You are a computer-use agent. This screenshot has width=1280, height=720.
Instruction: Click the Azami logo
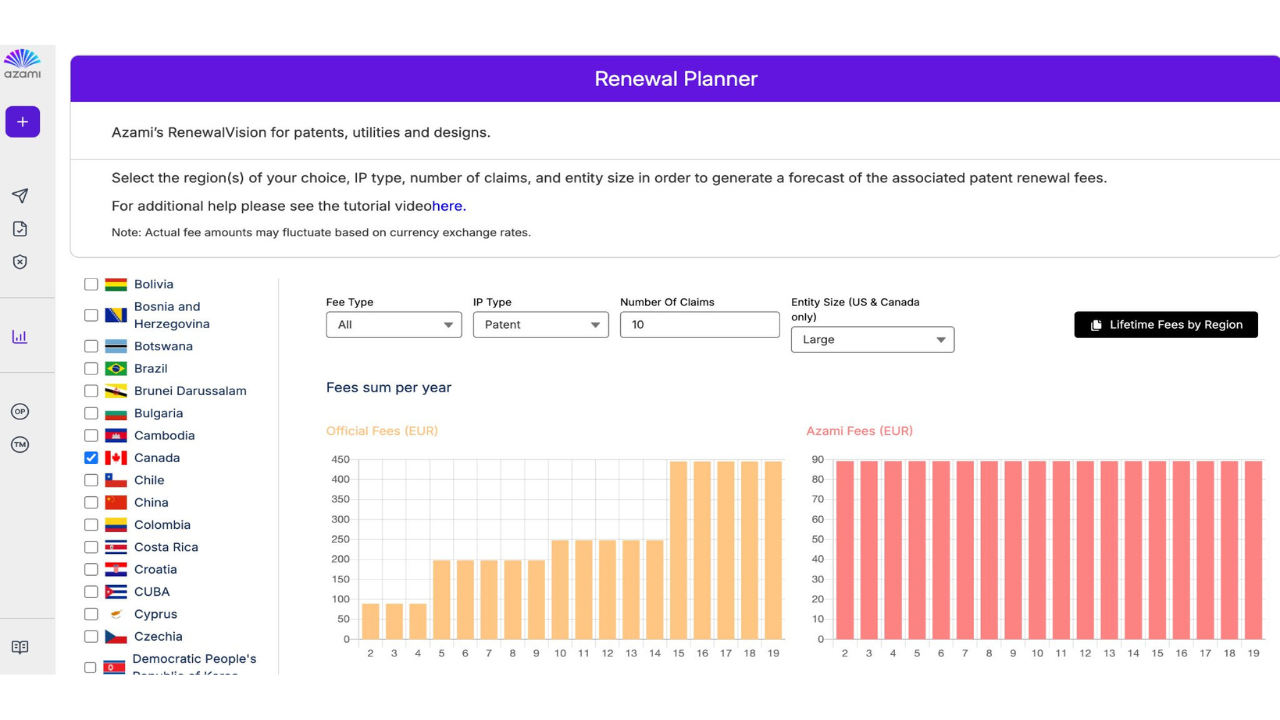pyautogui.click(x=22, y=62)
